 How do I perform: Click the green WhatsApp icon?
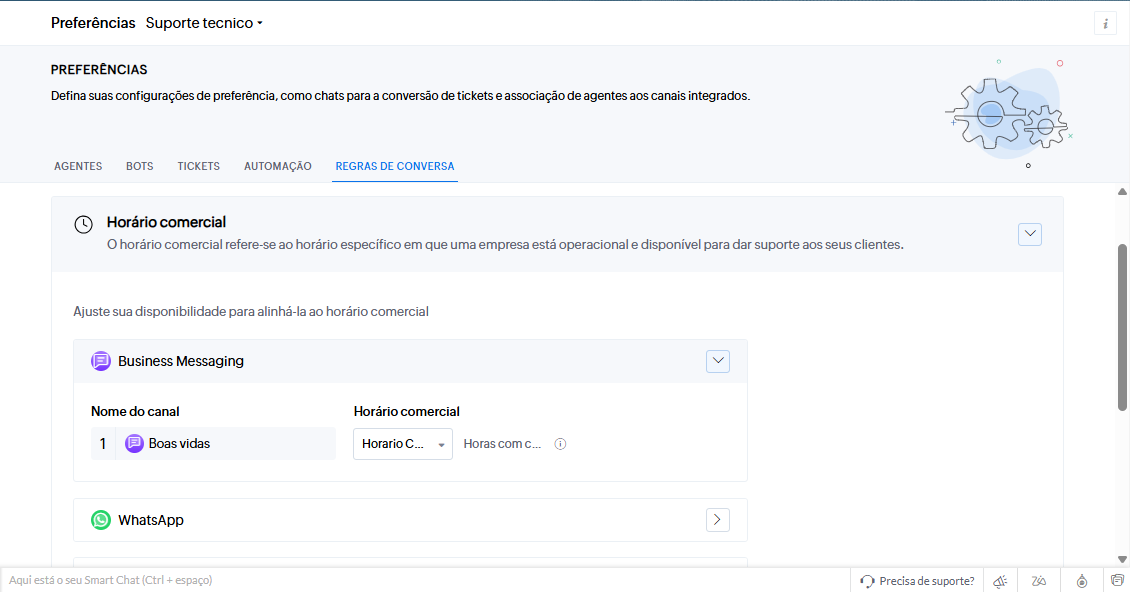coord(101,520)
